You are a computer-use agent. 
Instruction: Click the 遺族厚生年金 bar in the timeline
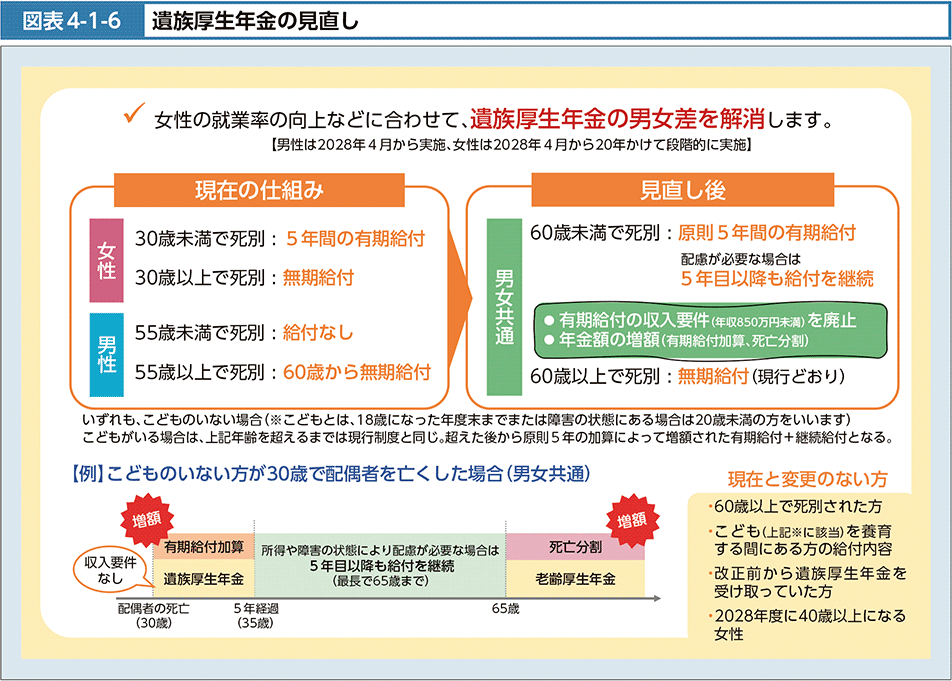point(203,578)
